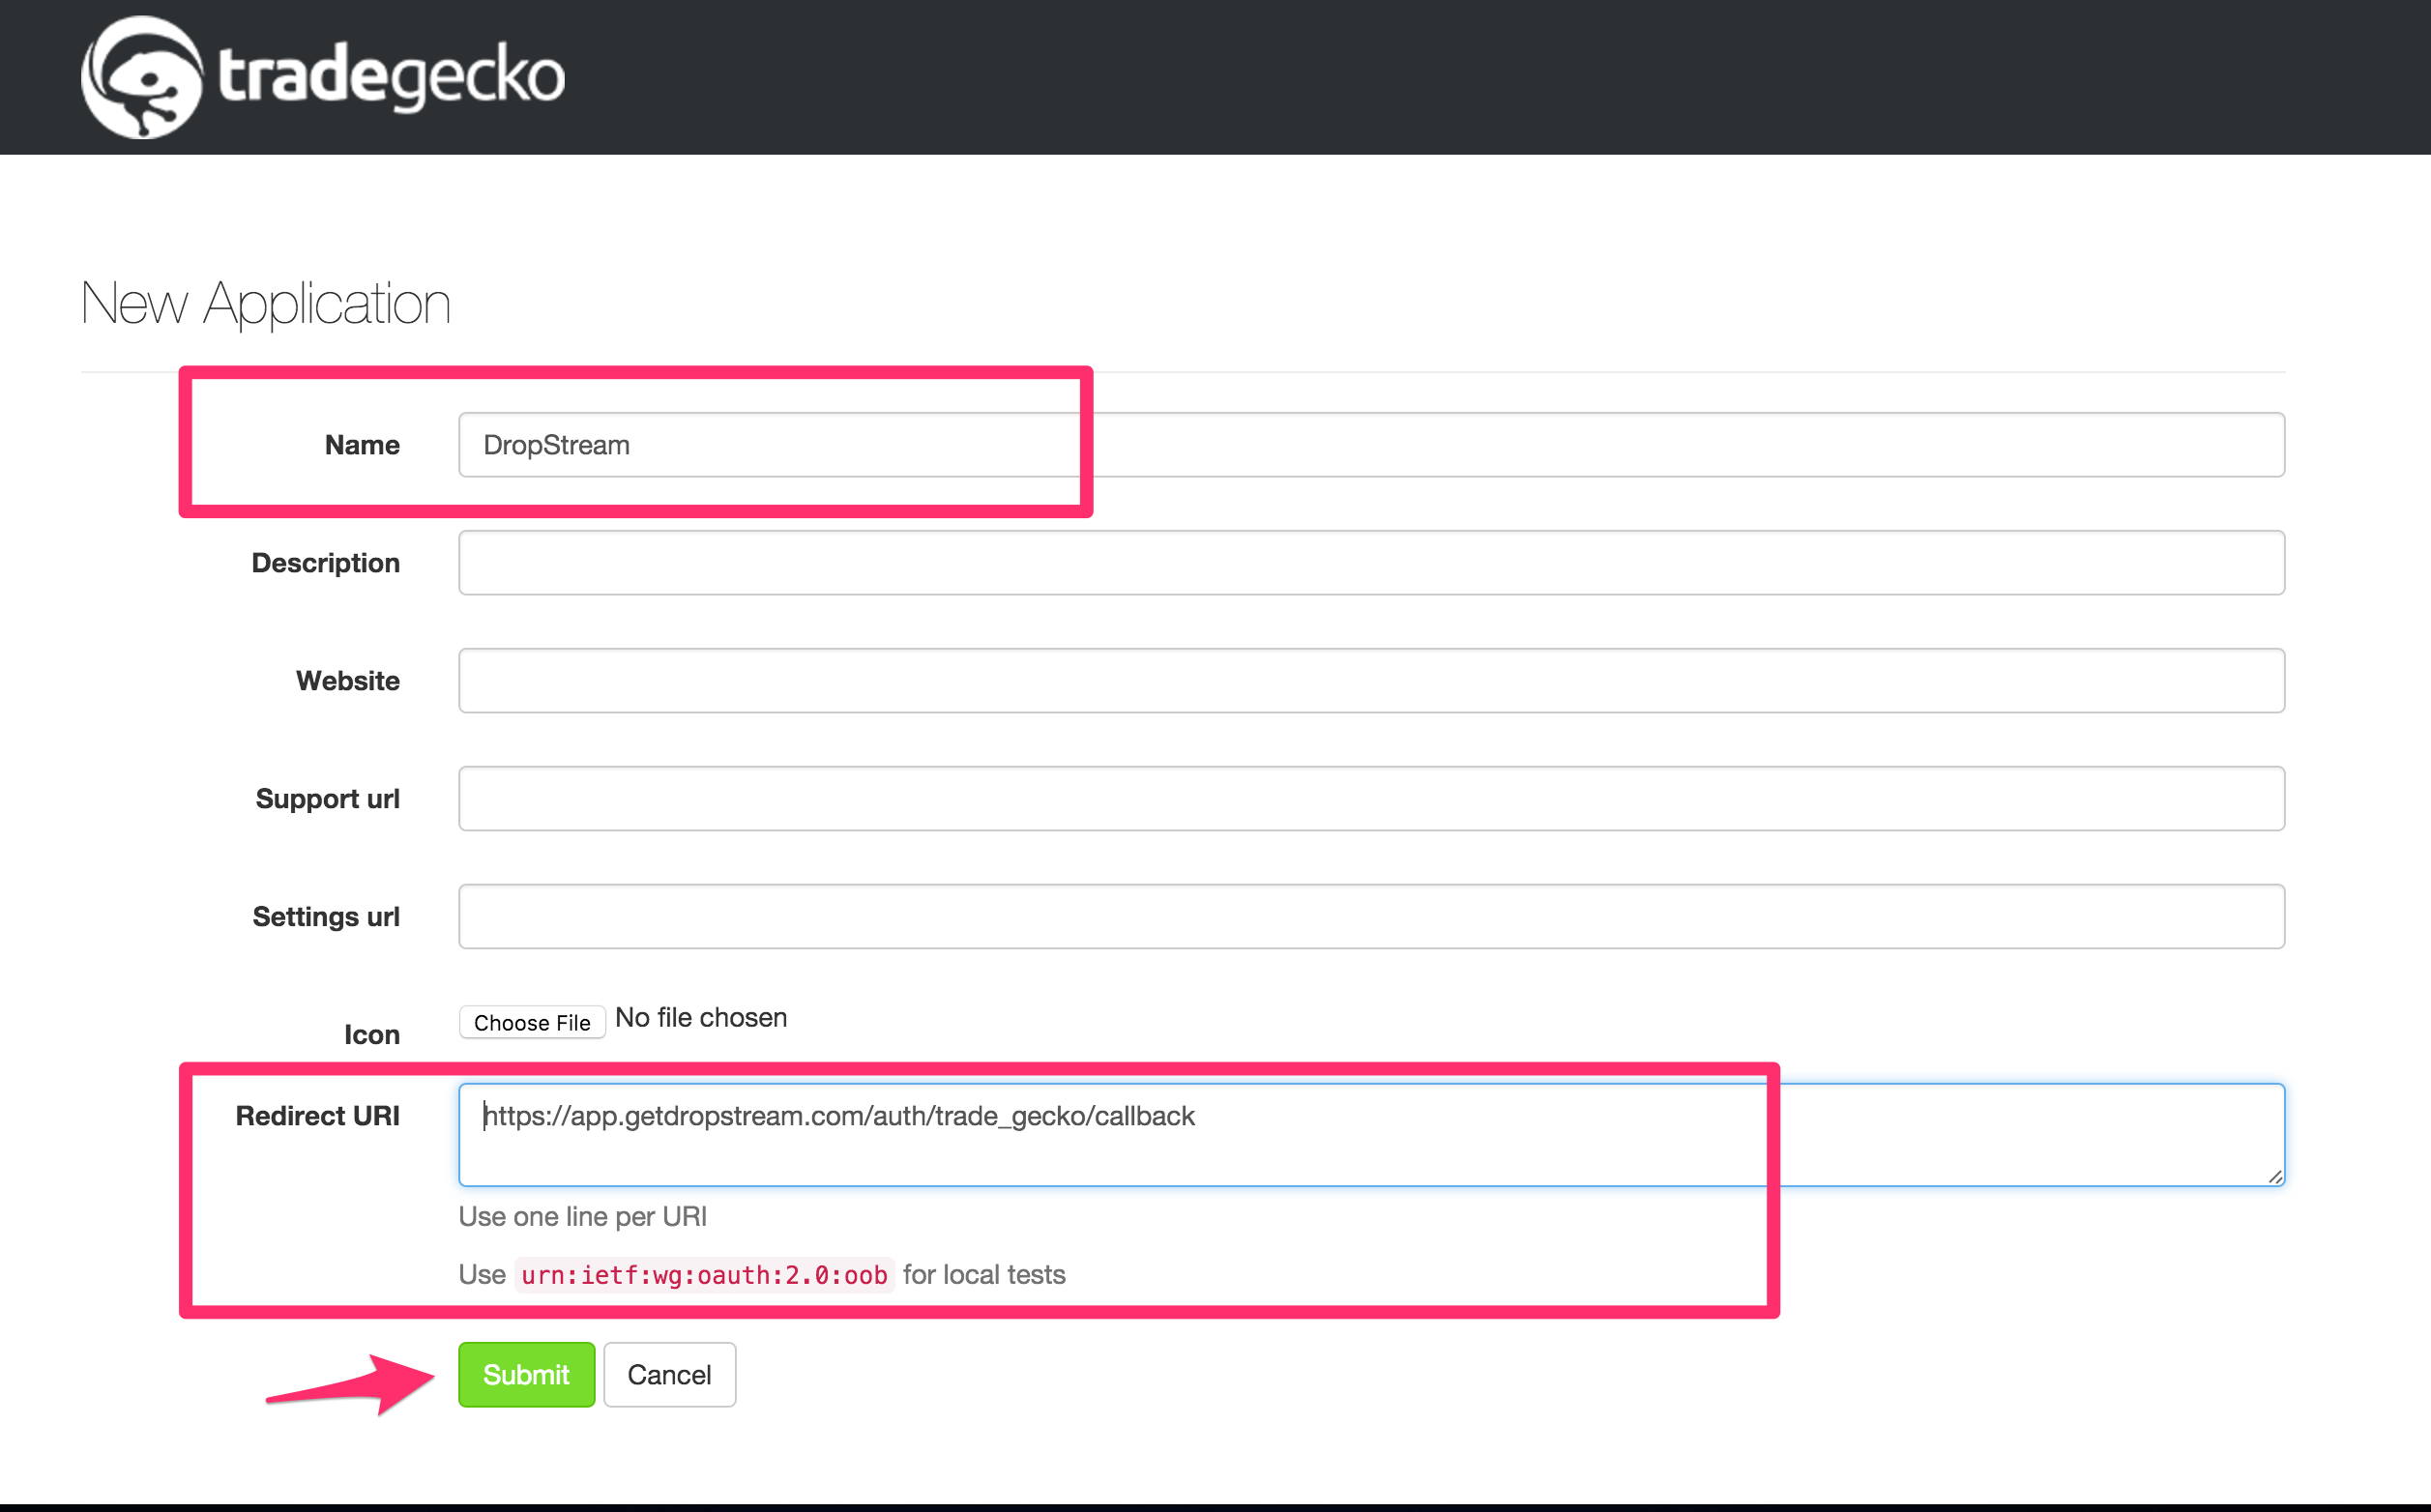The height and width of the screenshot is (1512, 2431).
Task: Click the TradeGecko gecko logo icon
Action: (142, 77)
